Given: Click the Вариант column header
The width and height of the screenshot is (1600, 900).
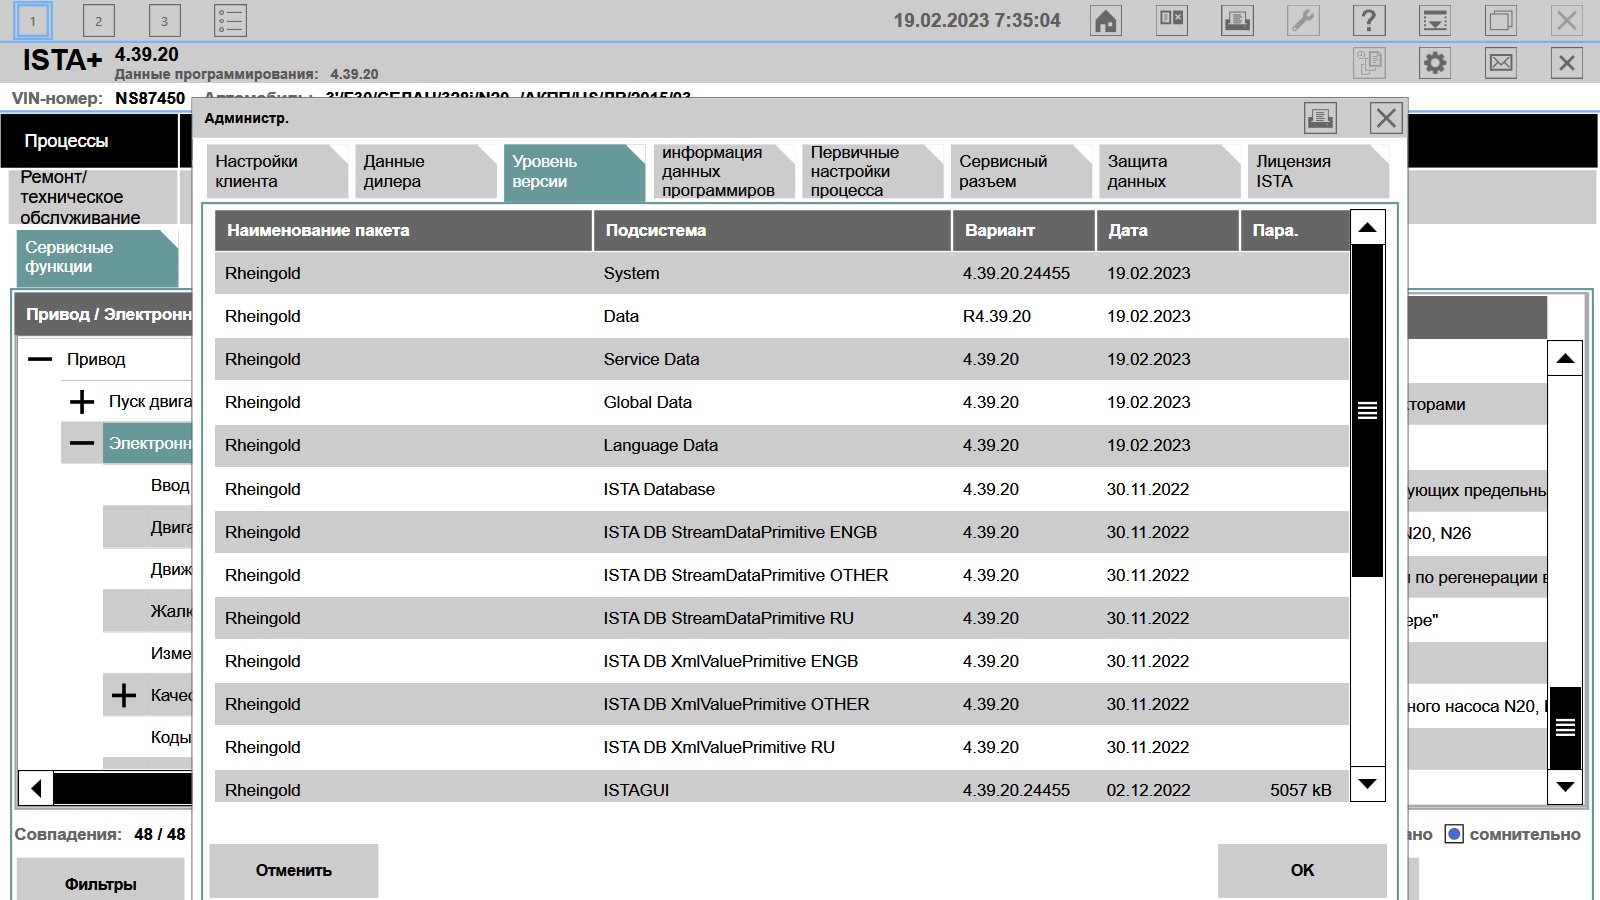Looking at the screenshot, I should pos(1024,230).
